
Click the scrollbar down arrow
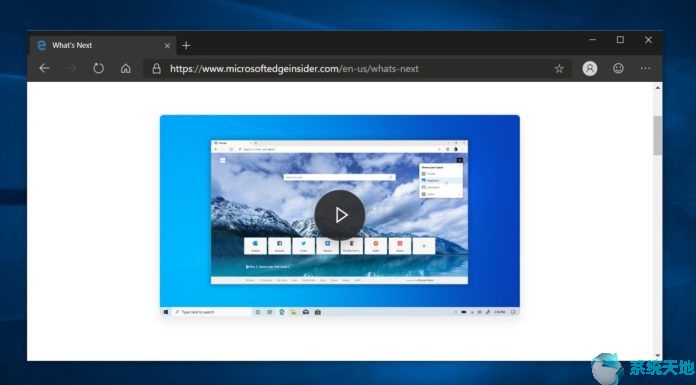(x=657, y=356)
